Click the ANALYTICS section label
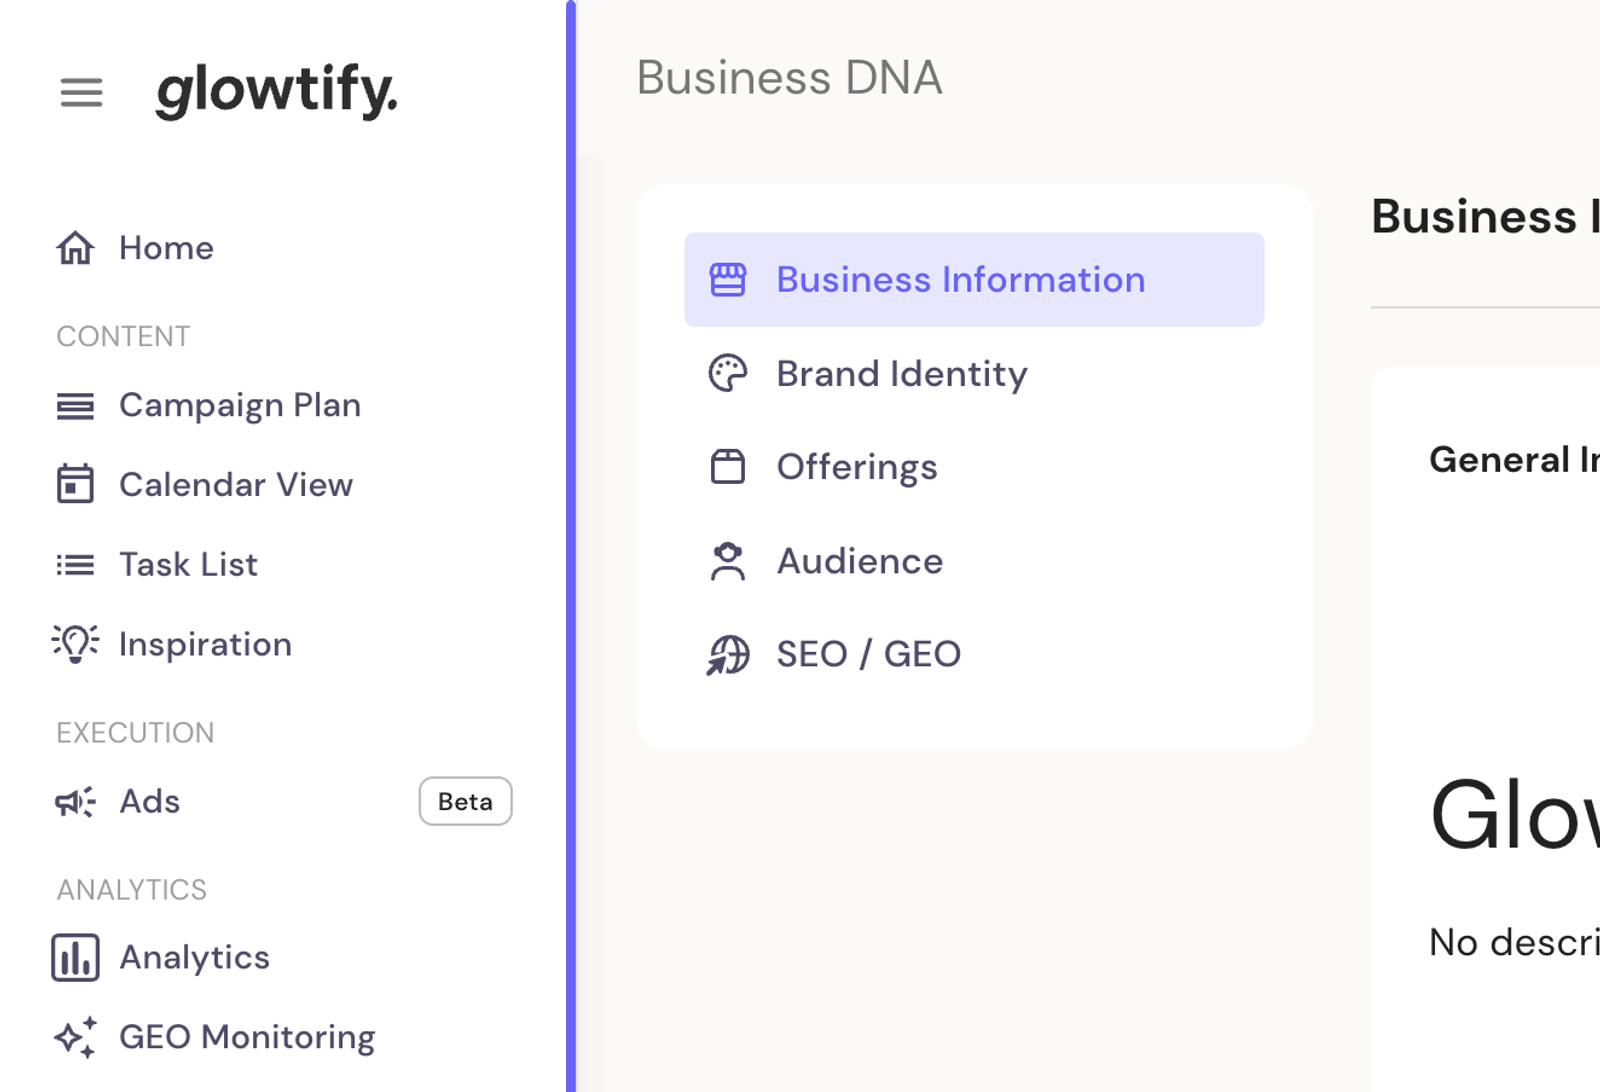 click(131, 890)
